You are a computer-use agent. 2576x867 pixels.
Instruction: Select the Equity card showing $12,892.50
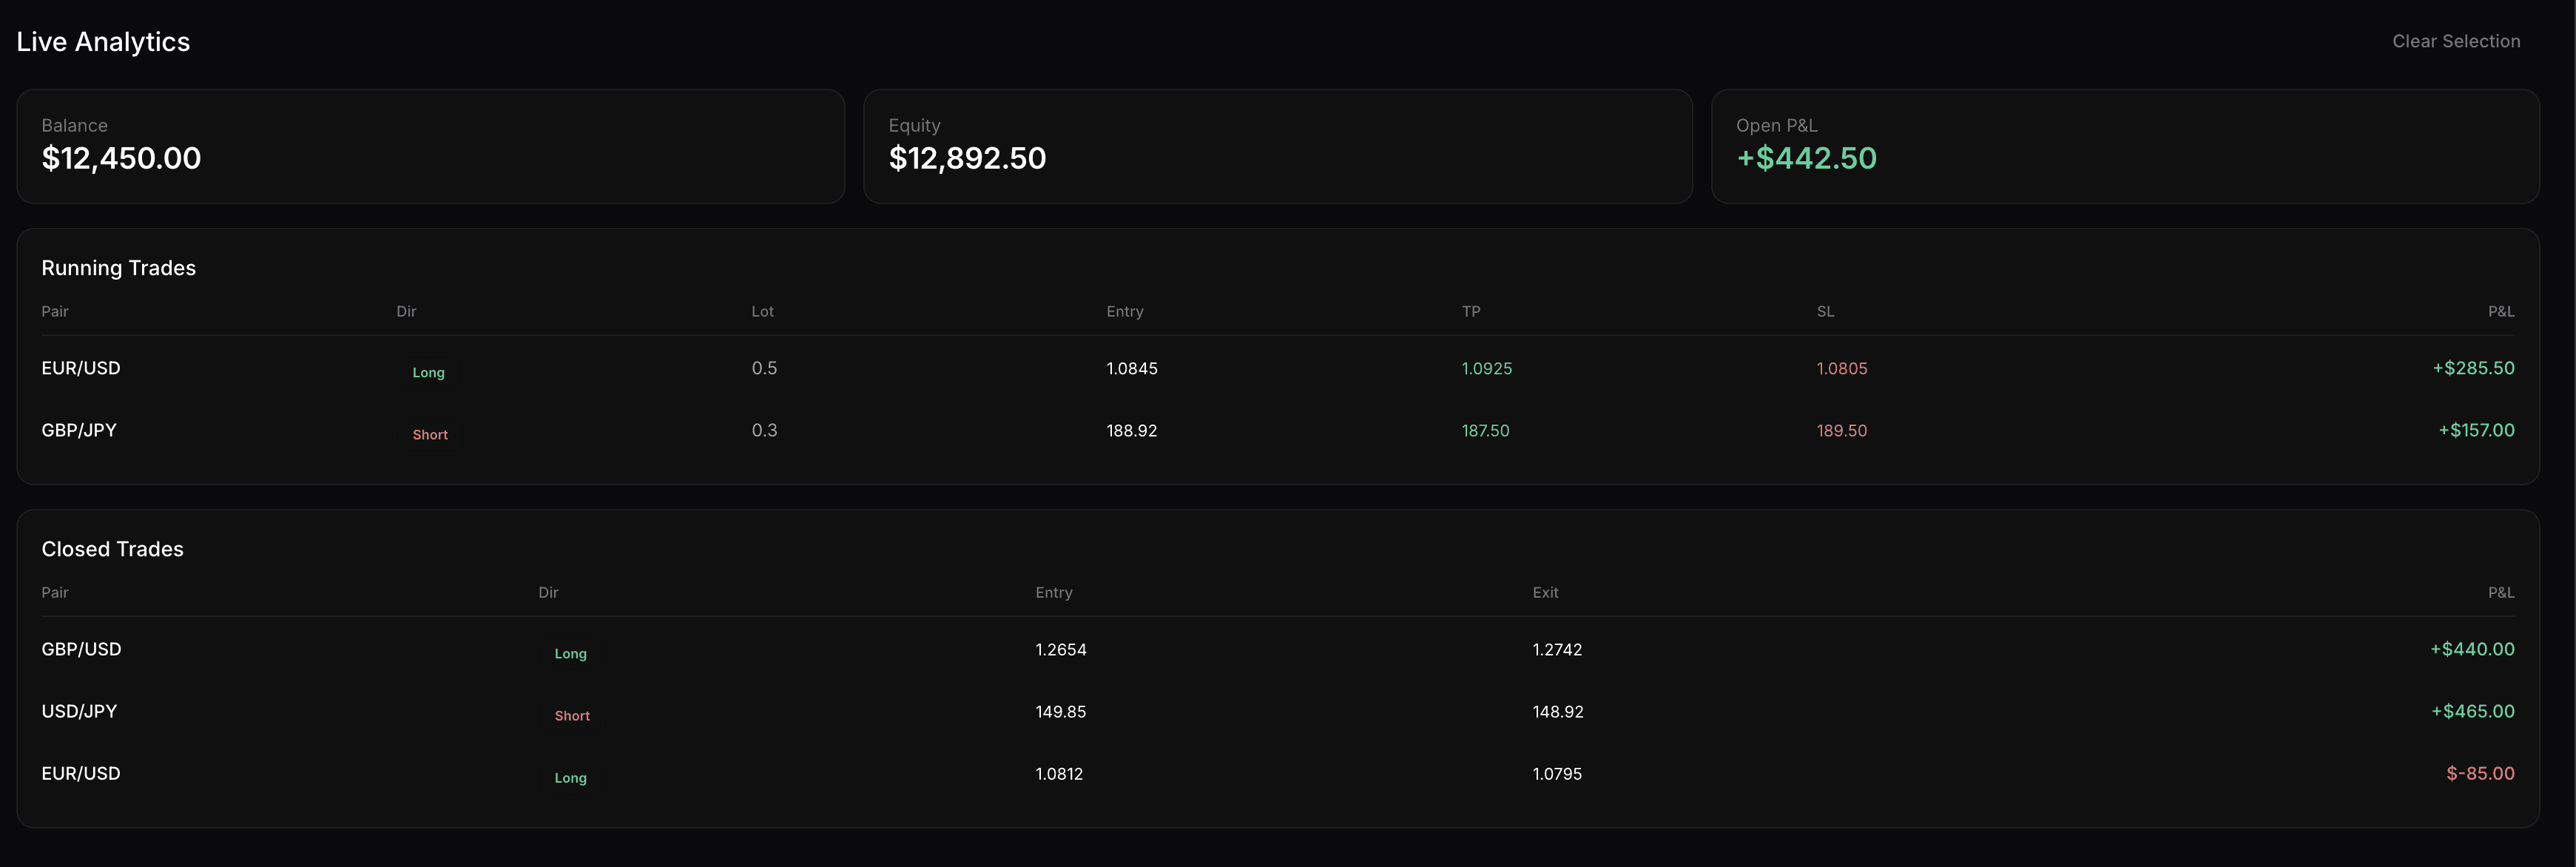tap(1277, 146)
